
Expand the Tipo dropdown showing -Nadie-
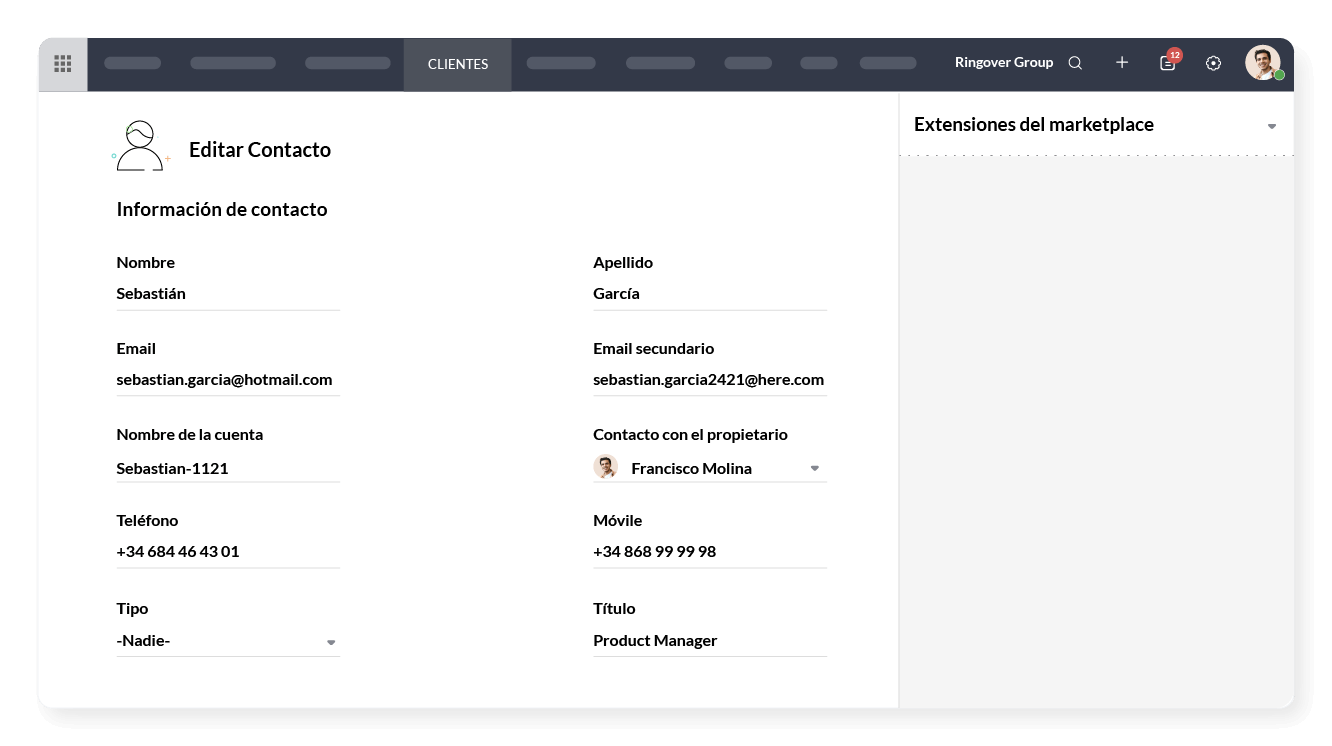(x=330, y=641)
